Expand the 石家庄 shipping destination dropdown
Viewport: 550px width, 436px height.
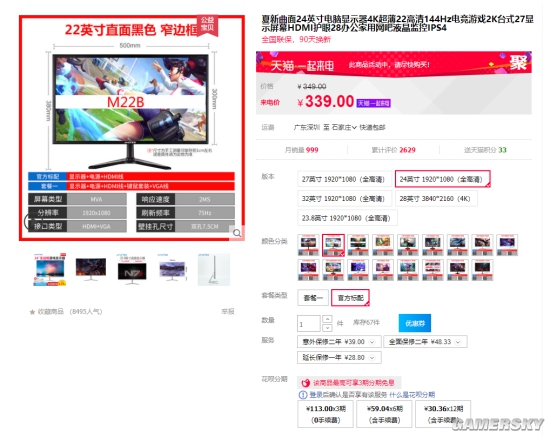pyautogui.click(x=344, y=127)
